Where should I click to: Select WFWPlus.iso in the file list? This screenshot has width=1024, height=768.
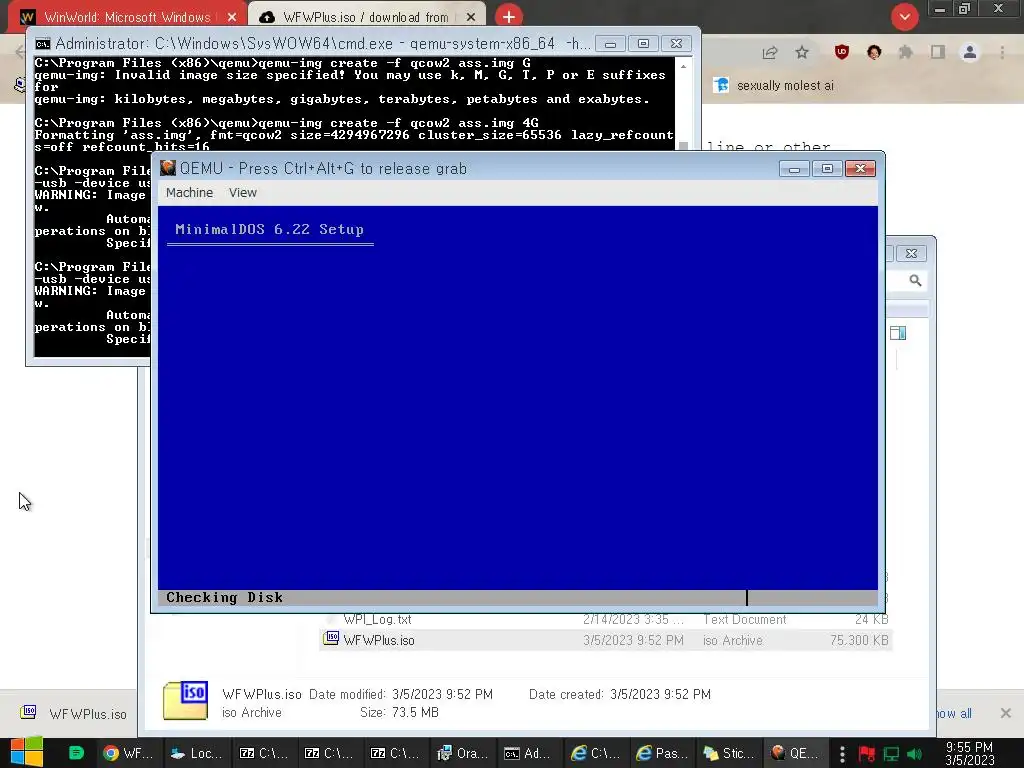pos(379,641)
